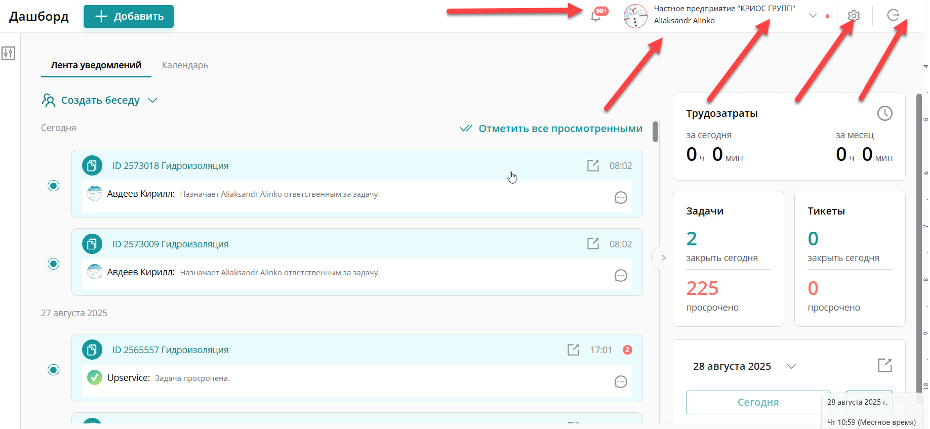The width and height of the screenshot is (930, 429).
Task: Click comment icon on ID 2565557 notification
Action: 620,381
